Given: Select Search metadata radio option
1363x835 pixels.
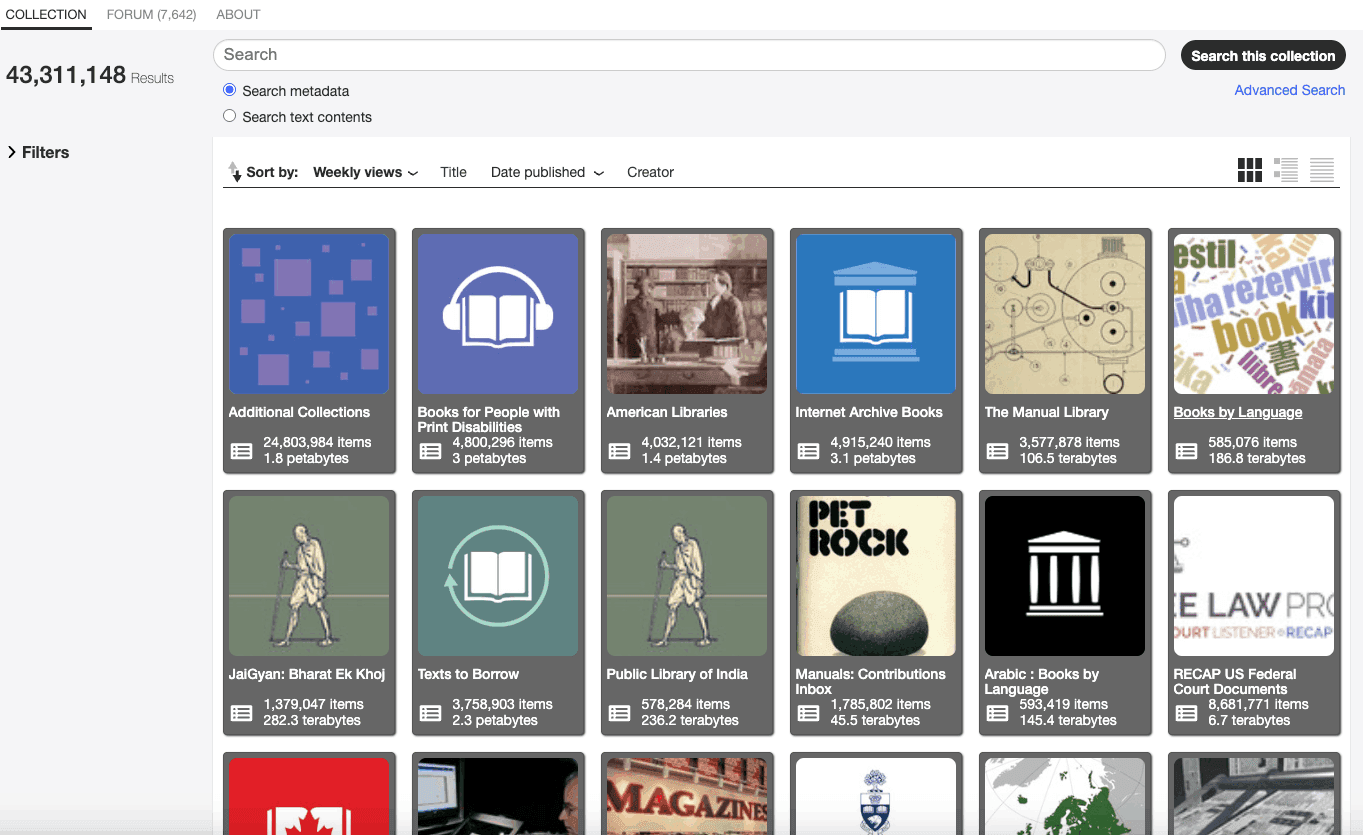Looking at the screenshot, I should (230, 90).
